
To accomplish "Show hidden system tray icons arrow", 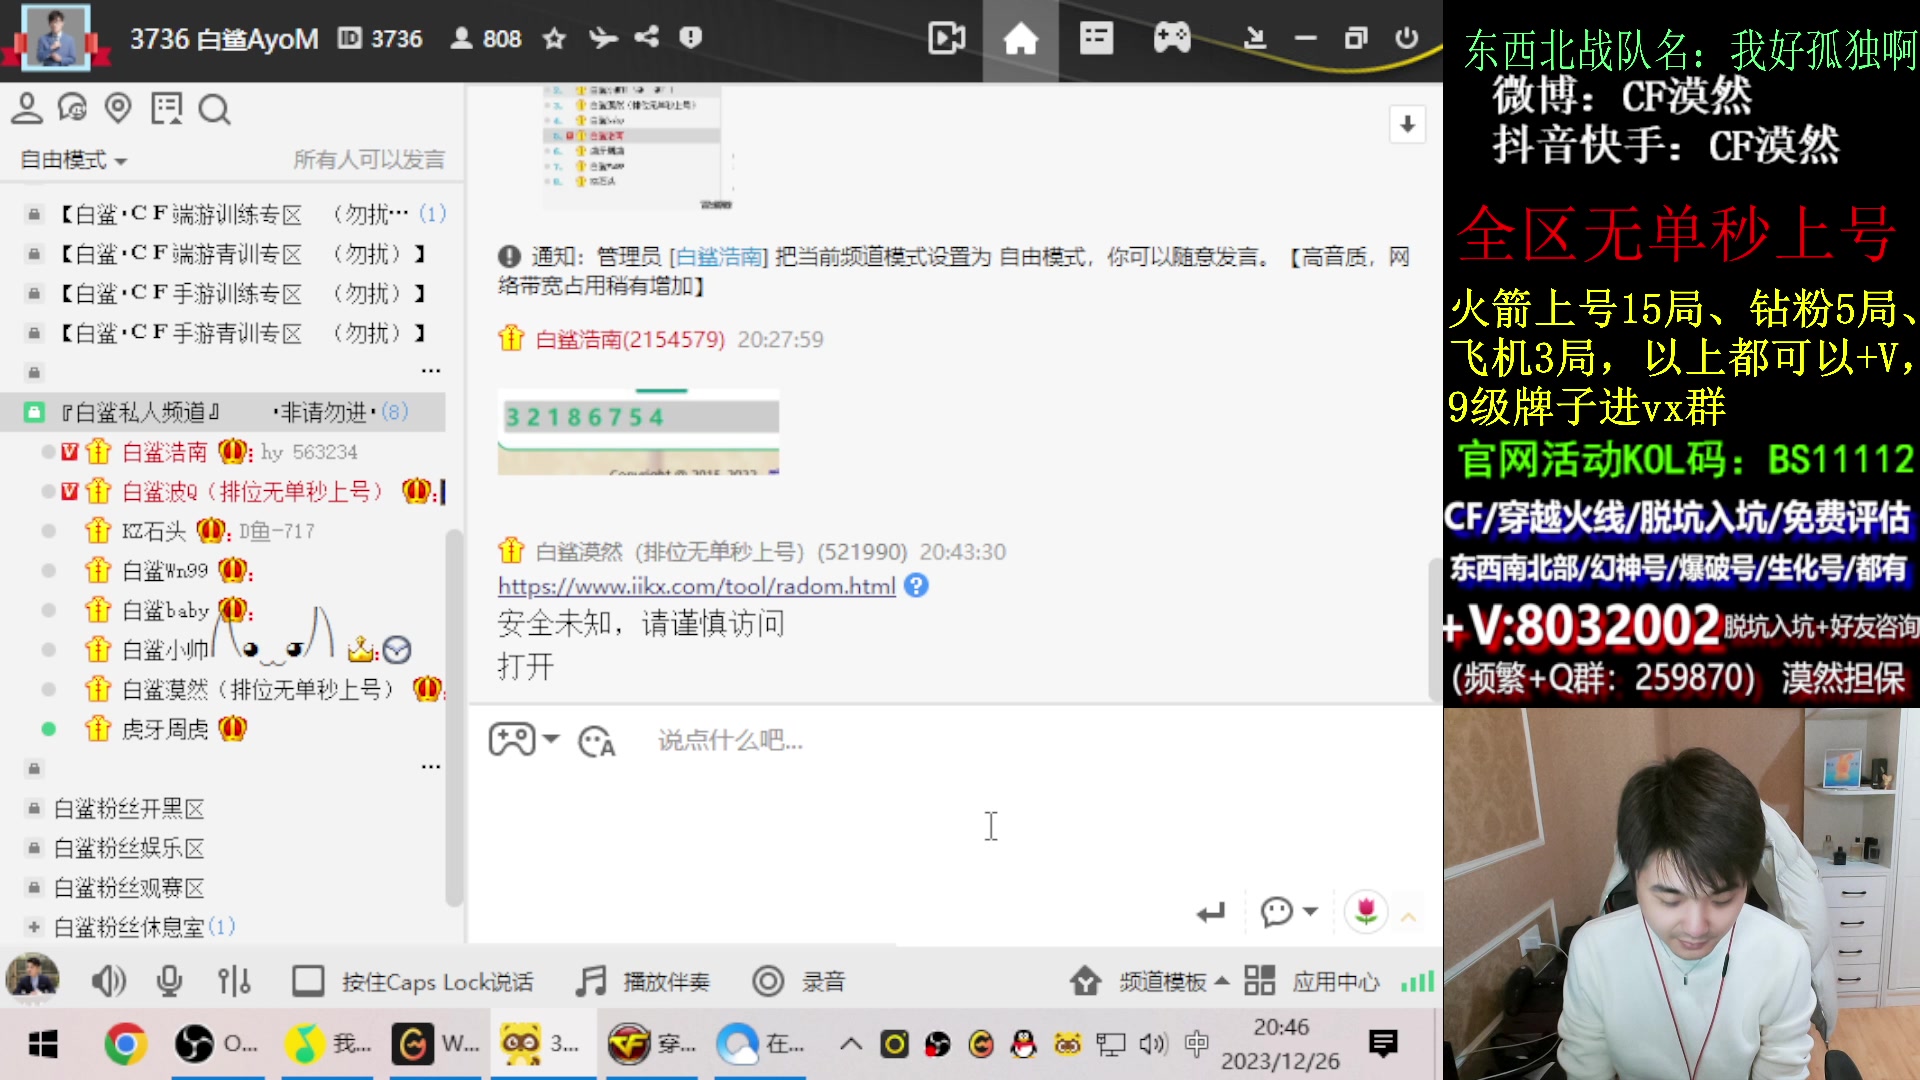I will pos(851,1044).
